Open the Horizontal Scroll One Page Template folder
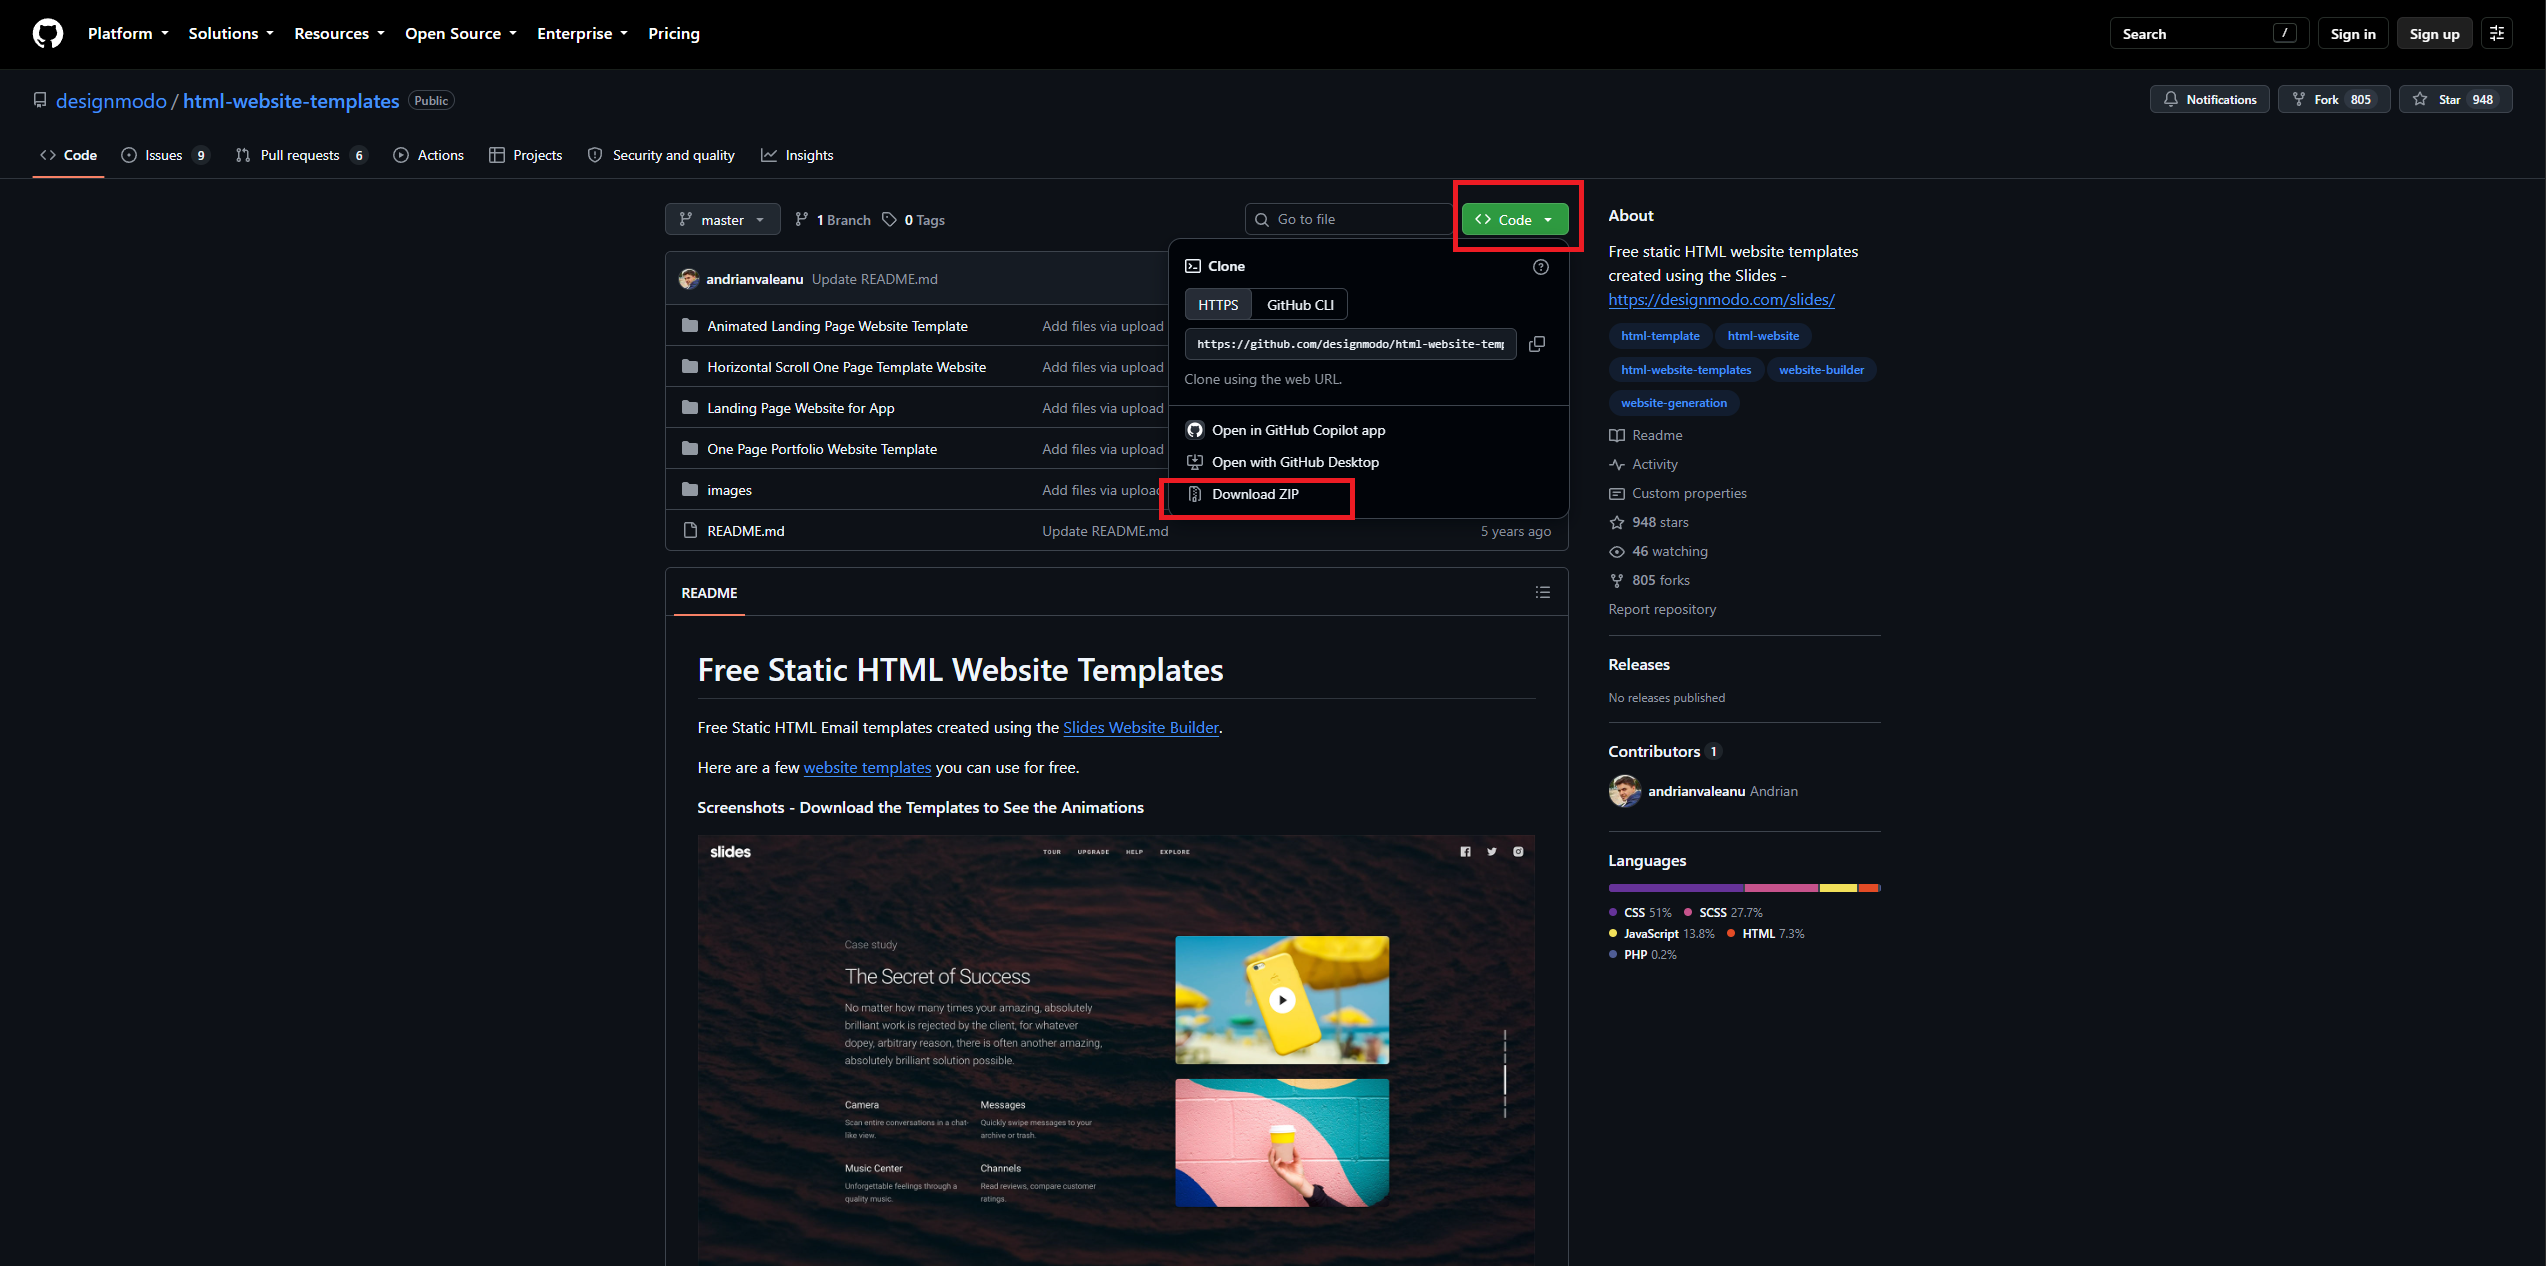 846,367
